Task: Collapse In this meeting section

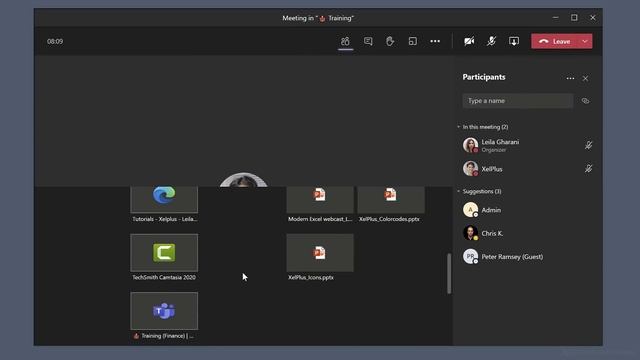Action: (459, 127)
